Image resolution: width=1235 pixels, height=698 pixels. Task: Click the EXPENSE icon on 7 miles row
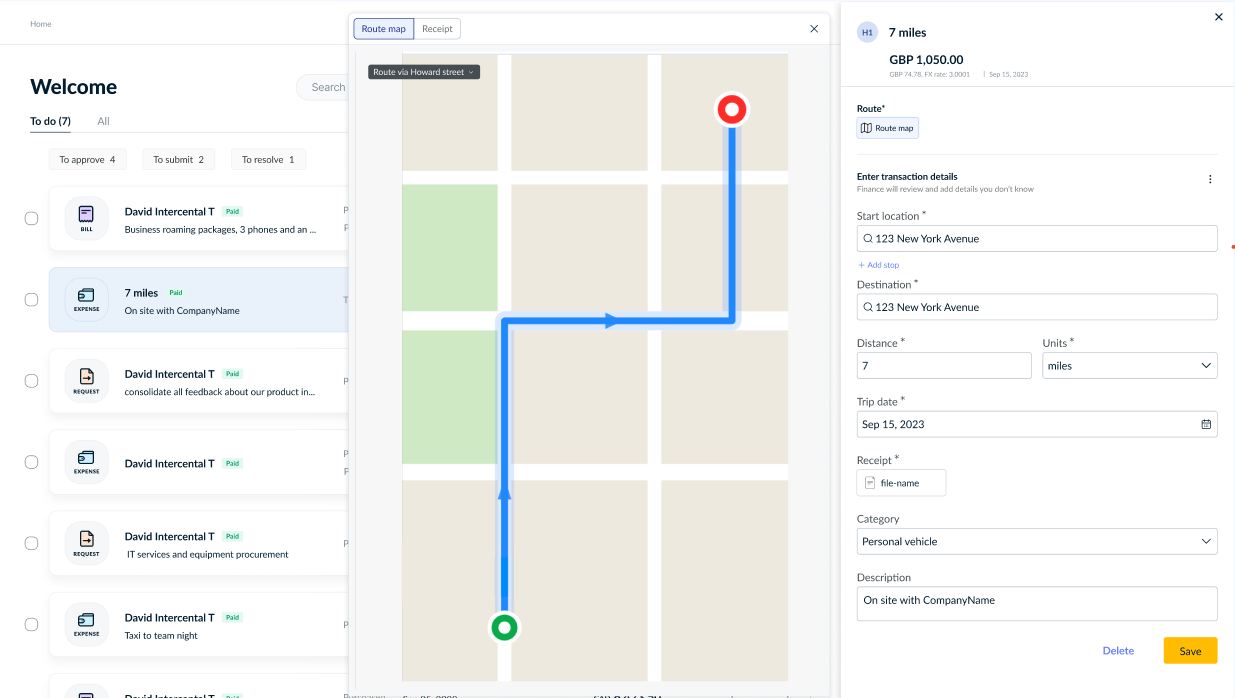87,299
